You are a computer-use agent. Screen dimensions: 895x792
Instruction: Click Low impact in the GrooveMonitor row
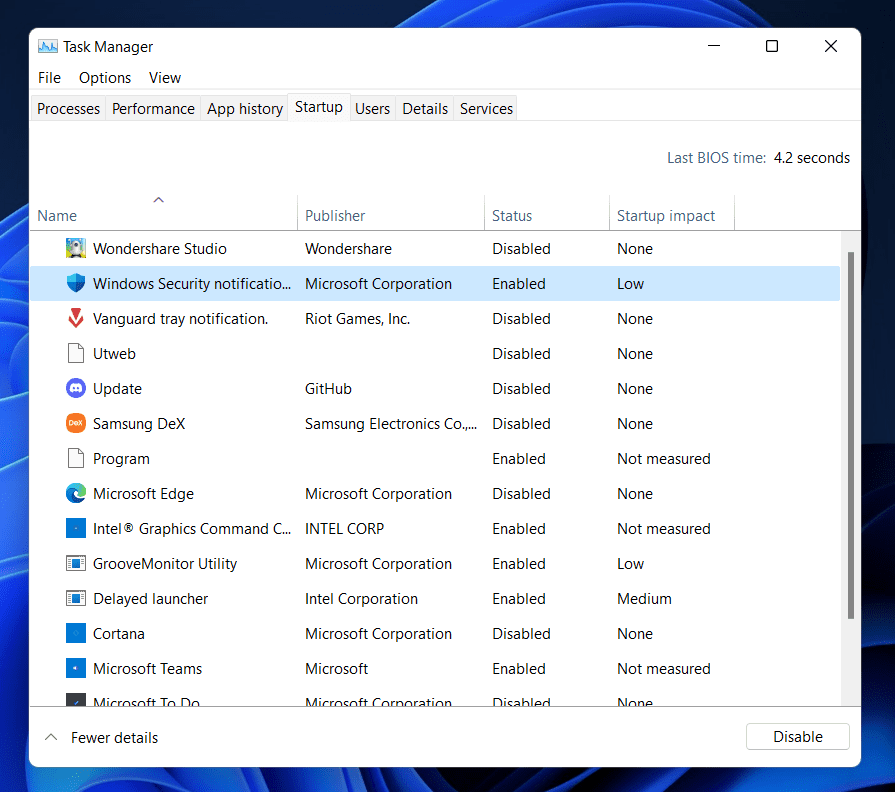[630, 564]
